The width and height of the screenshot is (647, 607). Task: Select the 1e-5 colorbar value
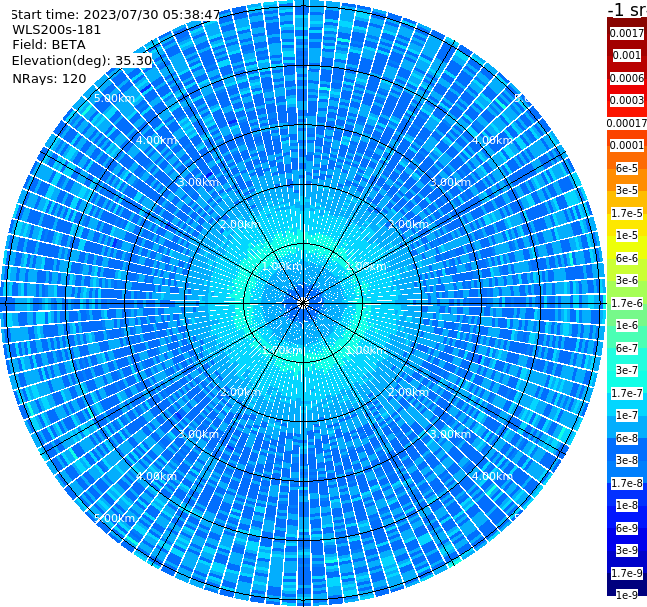tap(627, 235)
